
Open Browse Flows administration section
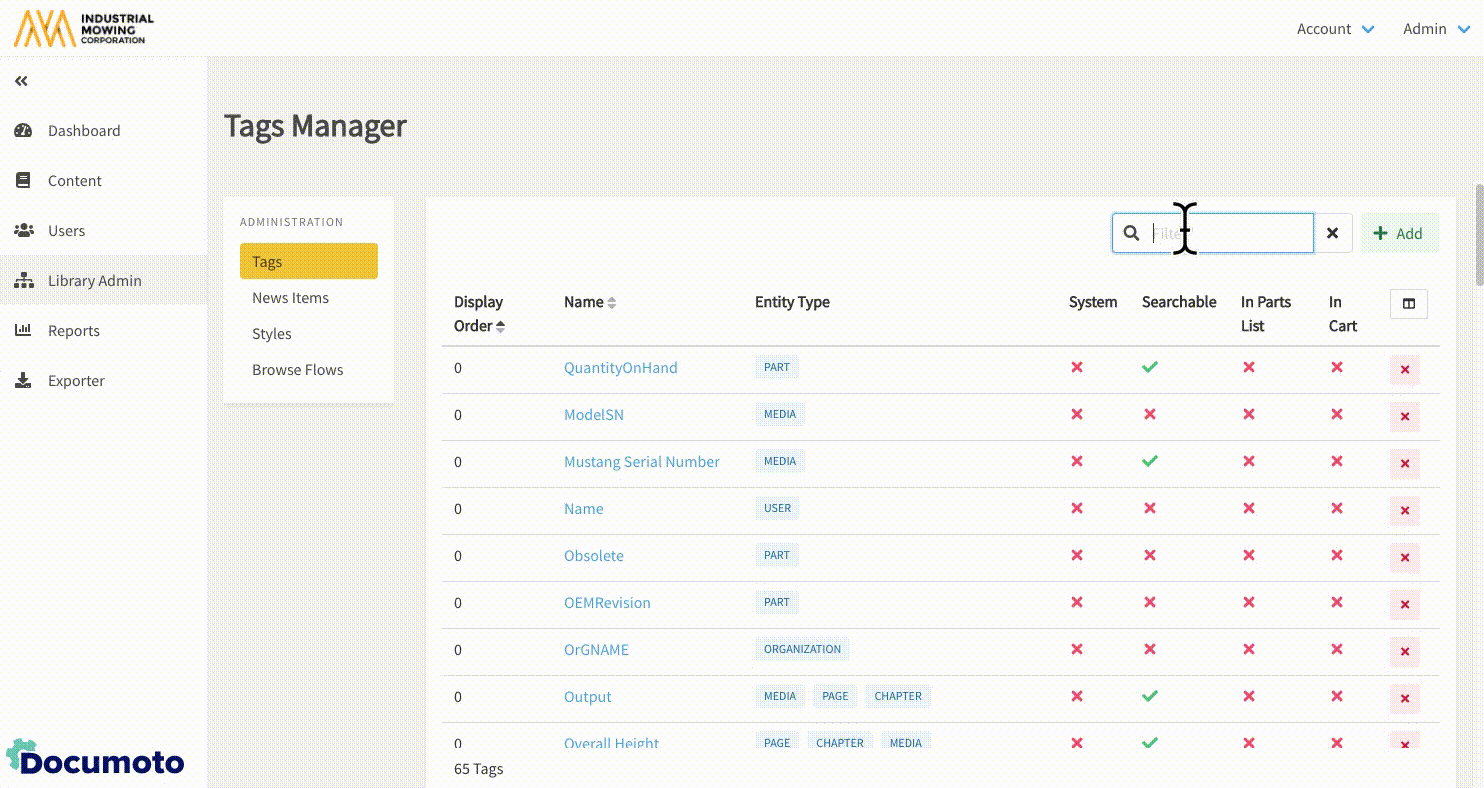[x=297, y=370]
